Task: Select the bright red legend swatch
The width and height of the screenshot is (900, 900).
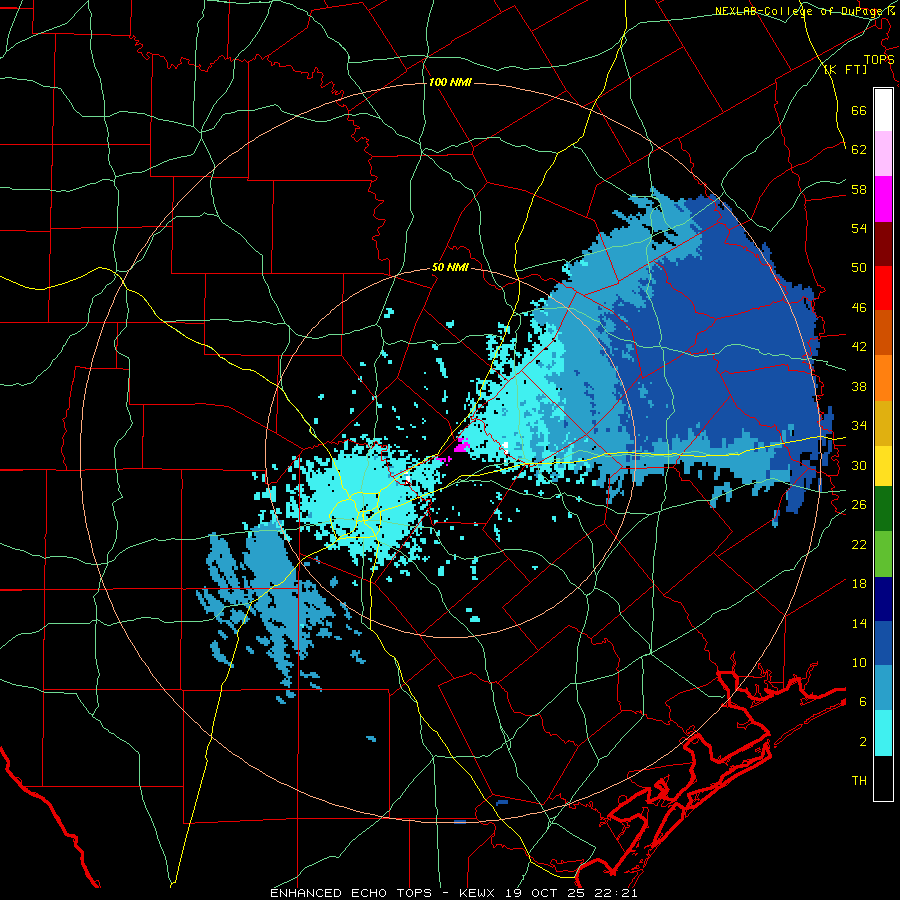Action: [883, 288]
